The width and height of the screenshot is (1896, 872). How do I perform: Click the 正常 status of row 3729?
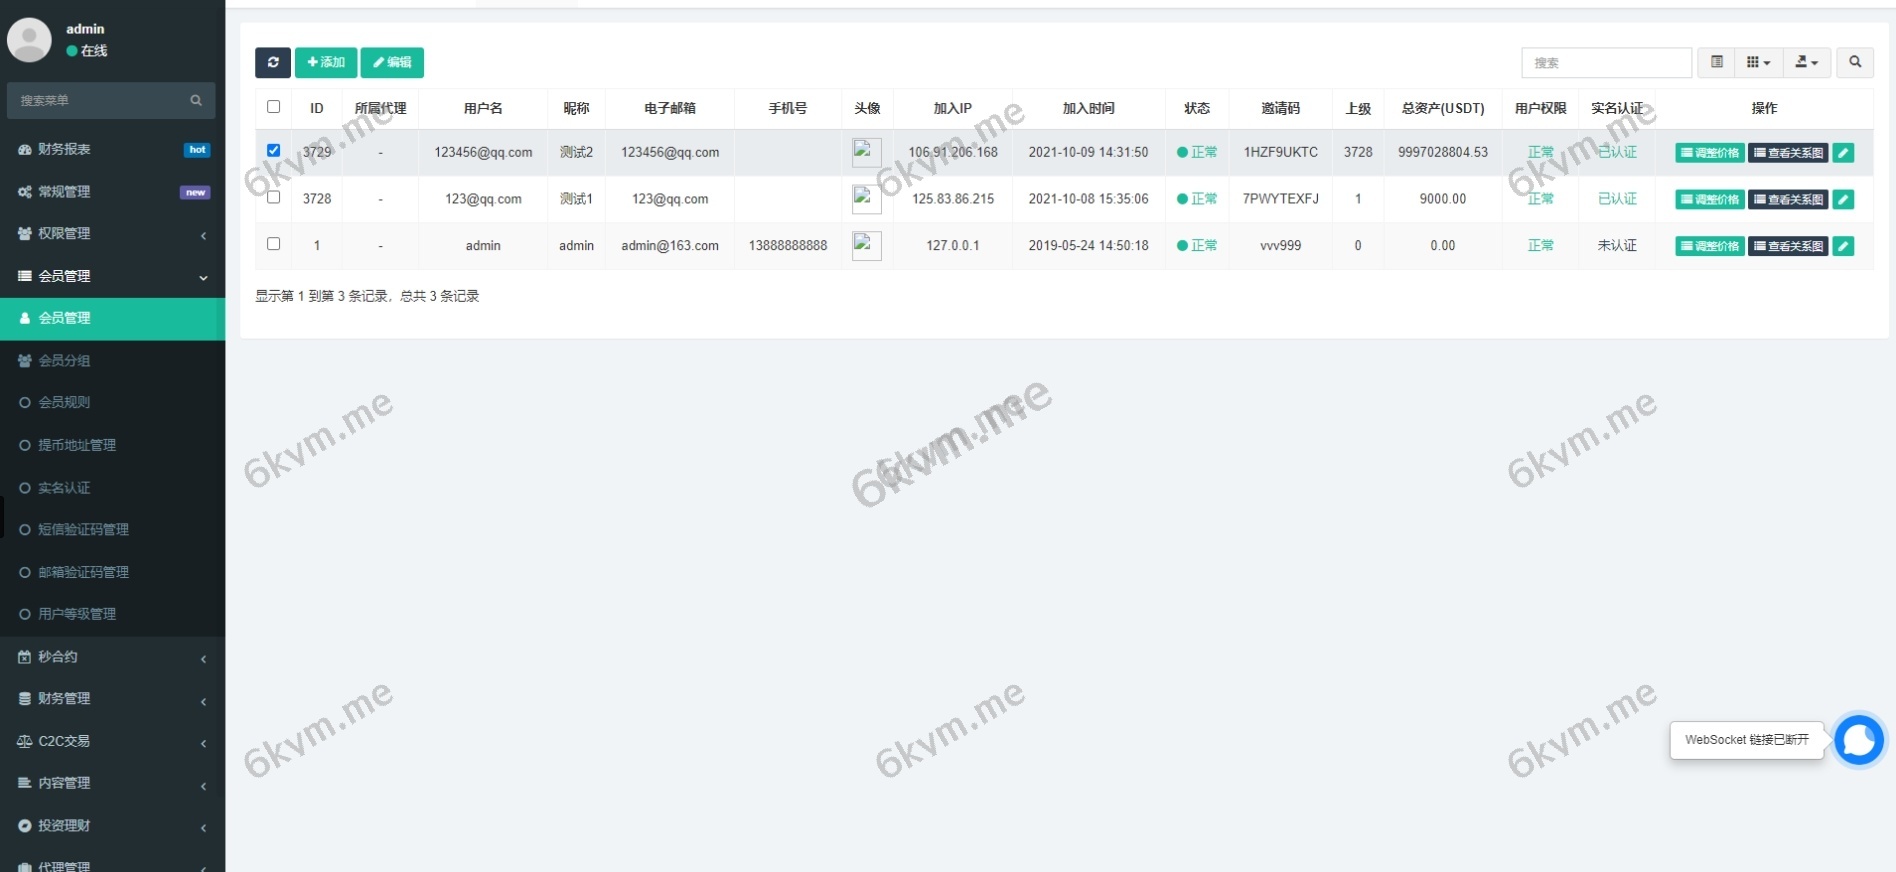click(1197, 153)
